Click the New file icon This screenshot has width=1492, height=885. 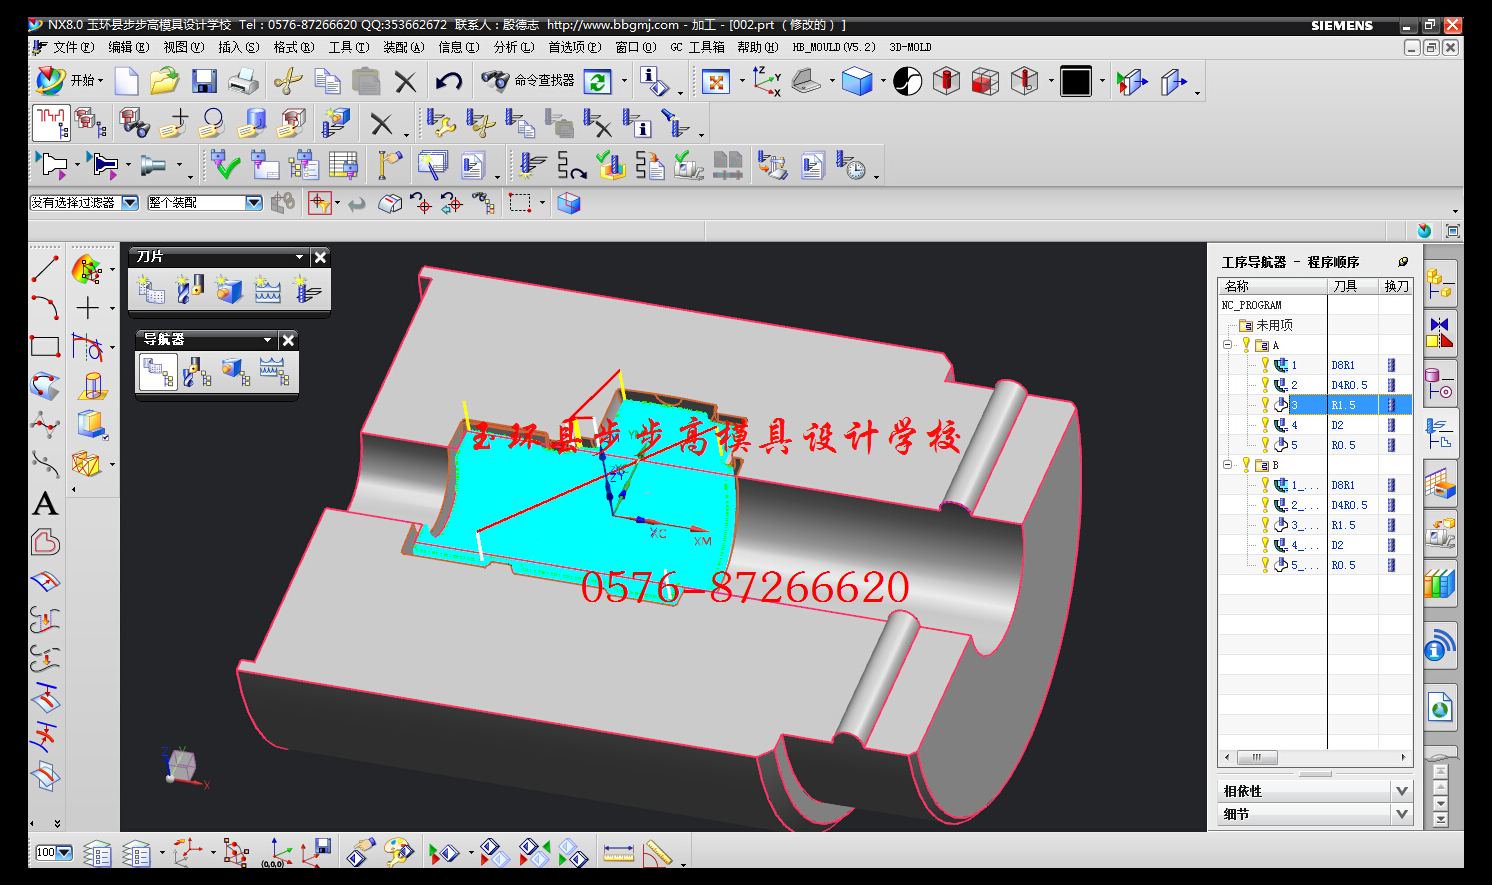point(126,81)
